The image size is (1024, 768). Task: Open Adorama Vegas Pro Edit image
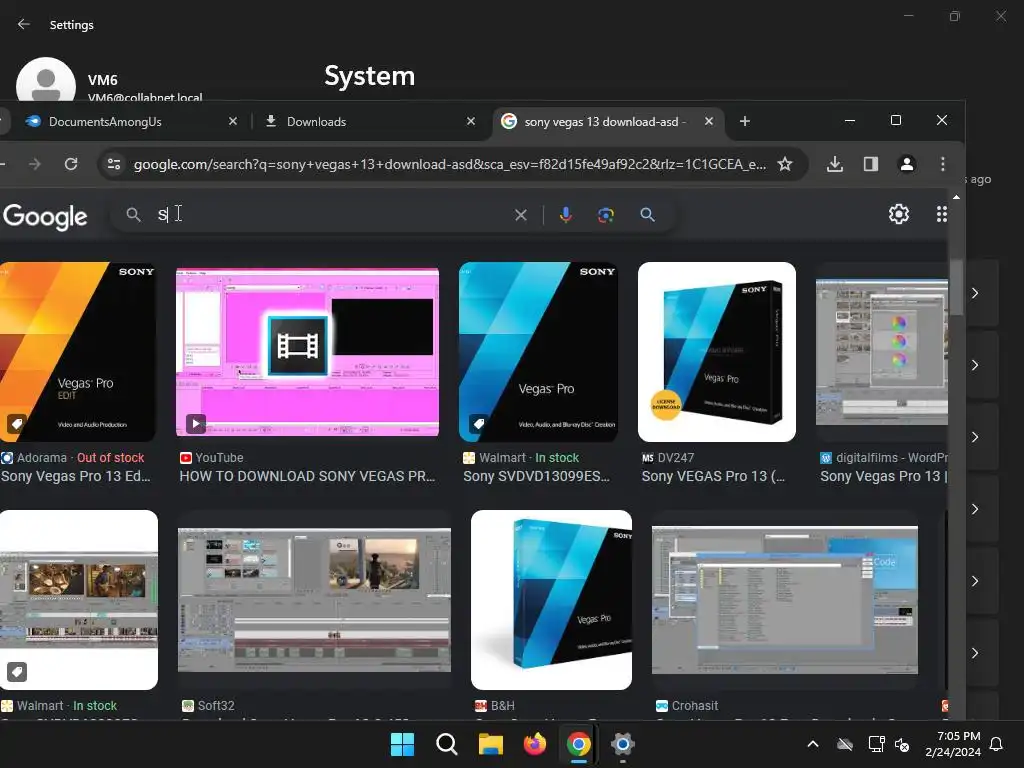click(x=78, y=351)
